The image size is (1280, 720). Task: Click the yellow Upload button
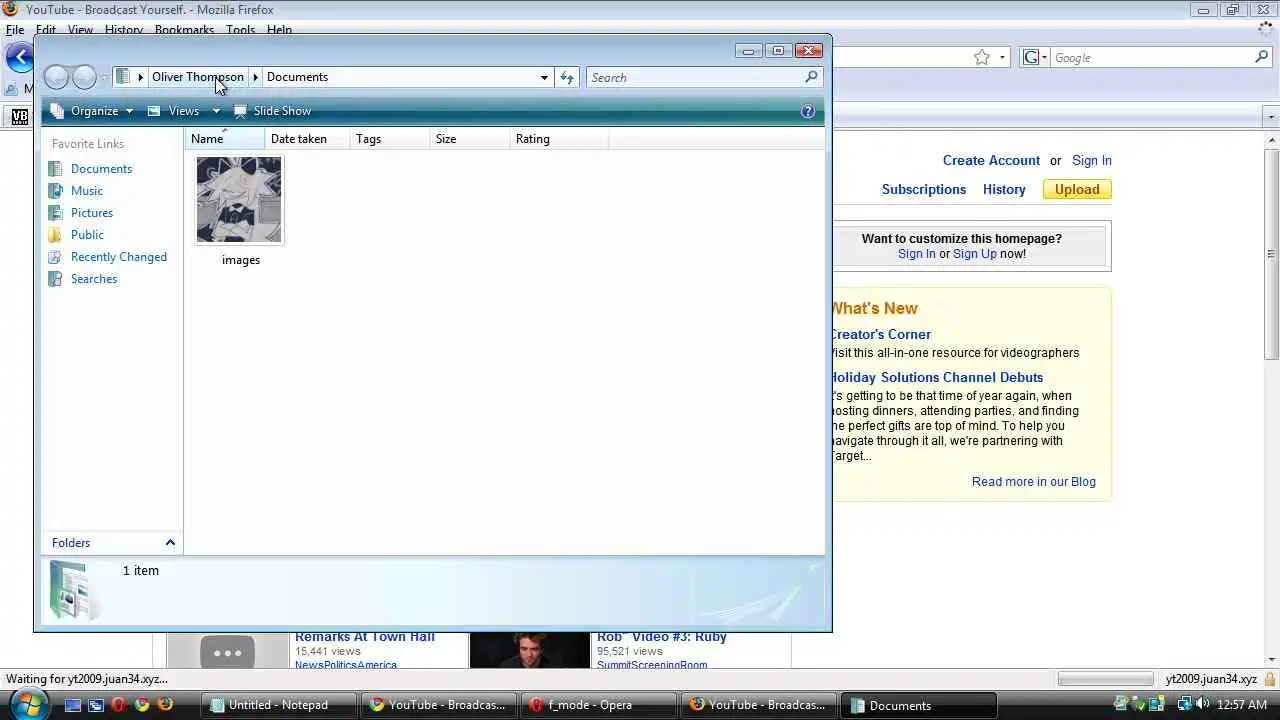click(x=1077, y=189)
